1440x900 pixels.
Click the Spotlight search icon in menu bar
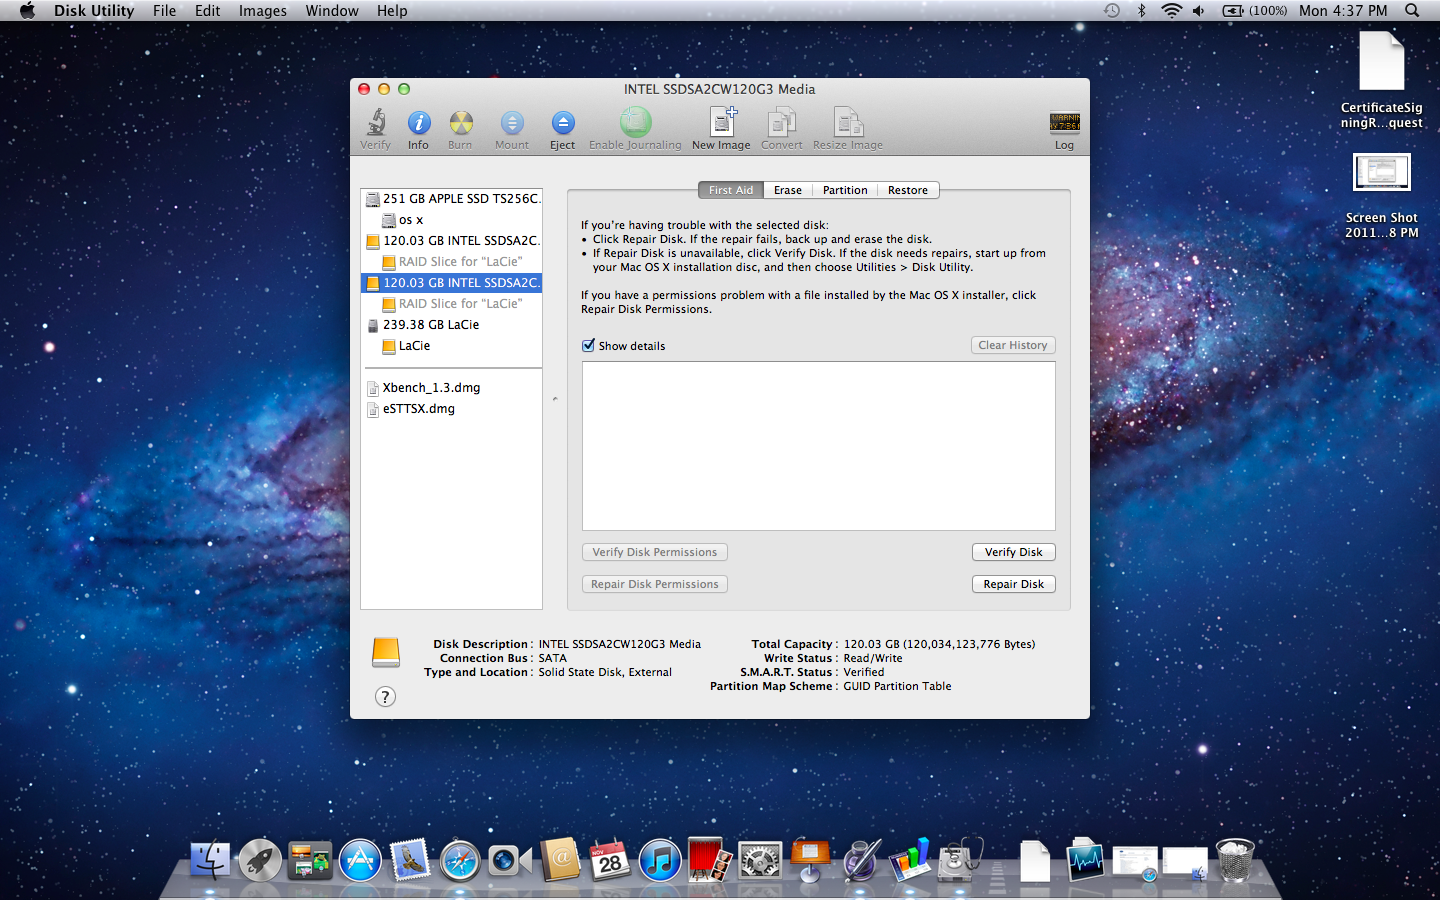(1412, 11)
